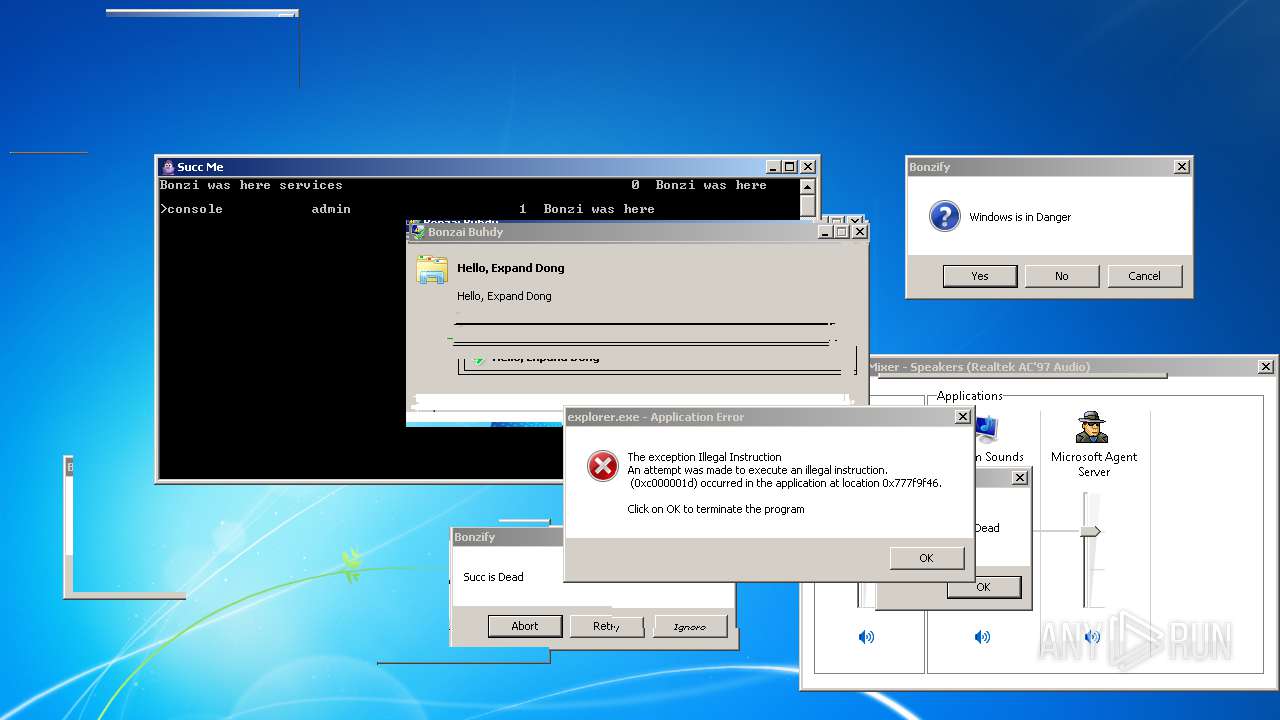
Task: Click the blue question mark icon in Bonzify dialog
Action: (x=945, y=216)
